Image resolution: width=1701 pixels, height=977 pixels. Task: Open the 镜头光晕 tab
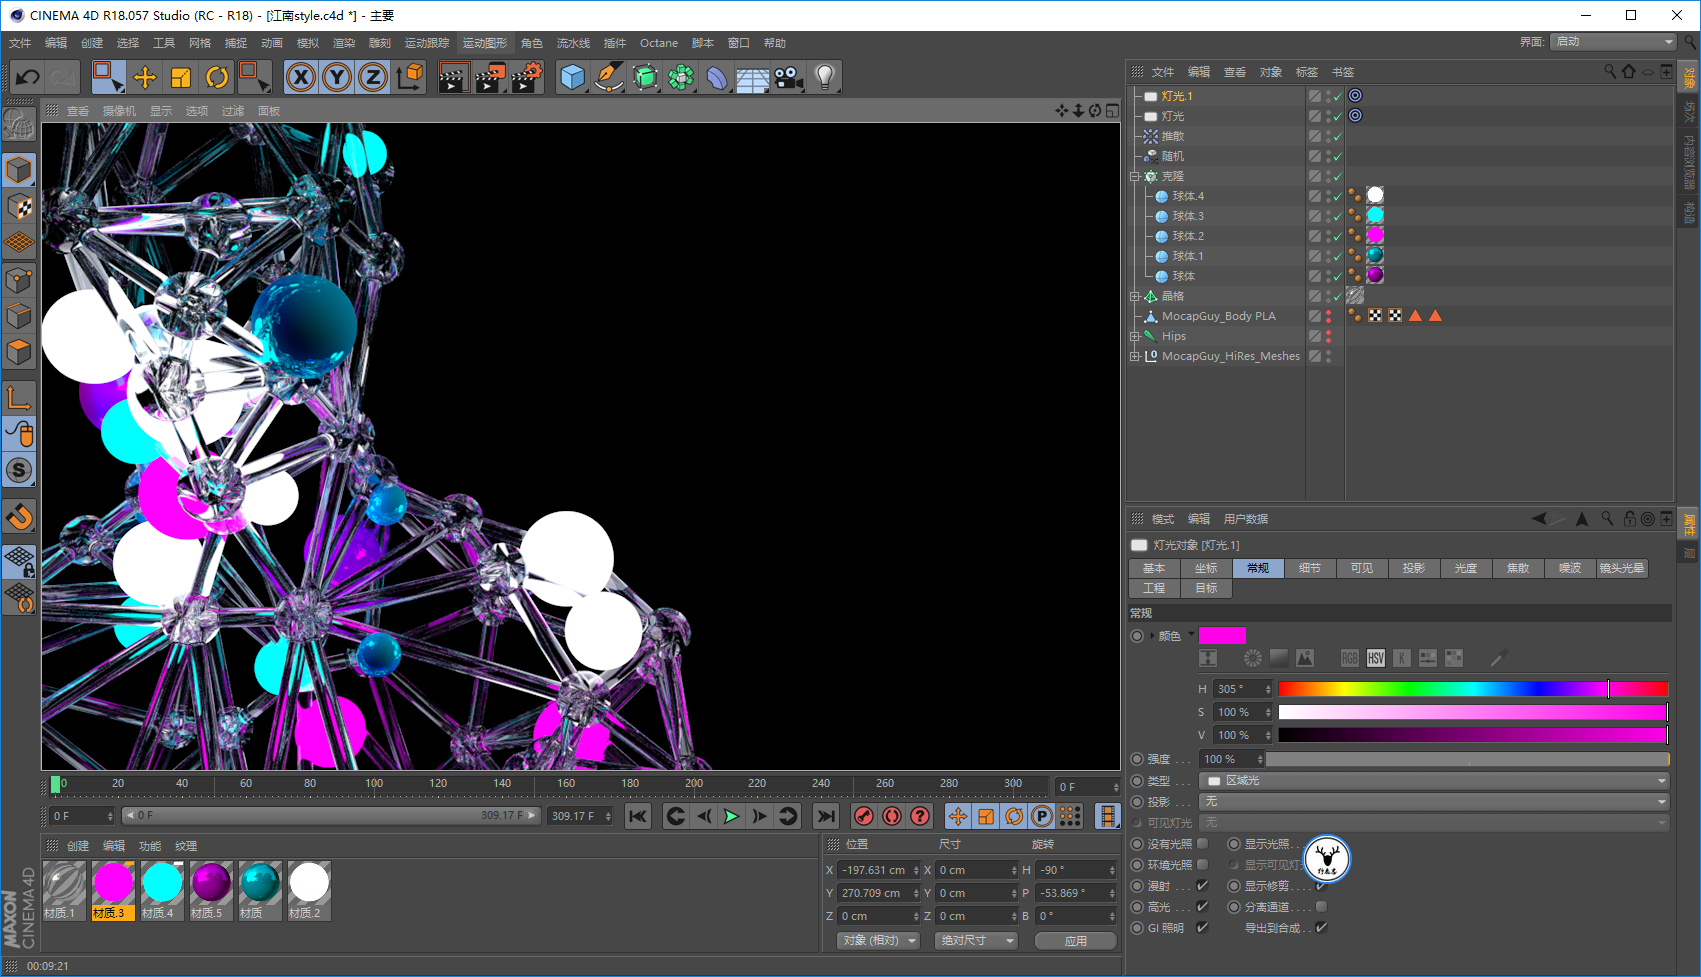point(1622,568)
